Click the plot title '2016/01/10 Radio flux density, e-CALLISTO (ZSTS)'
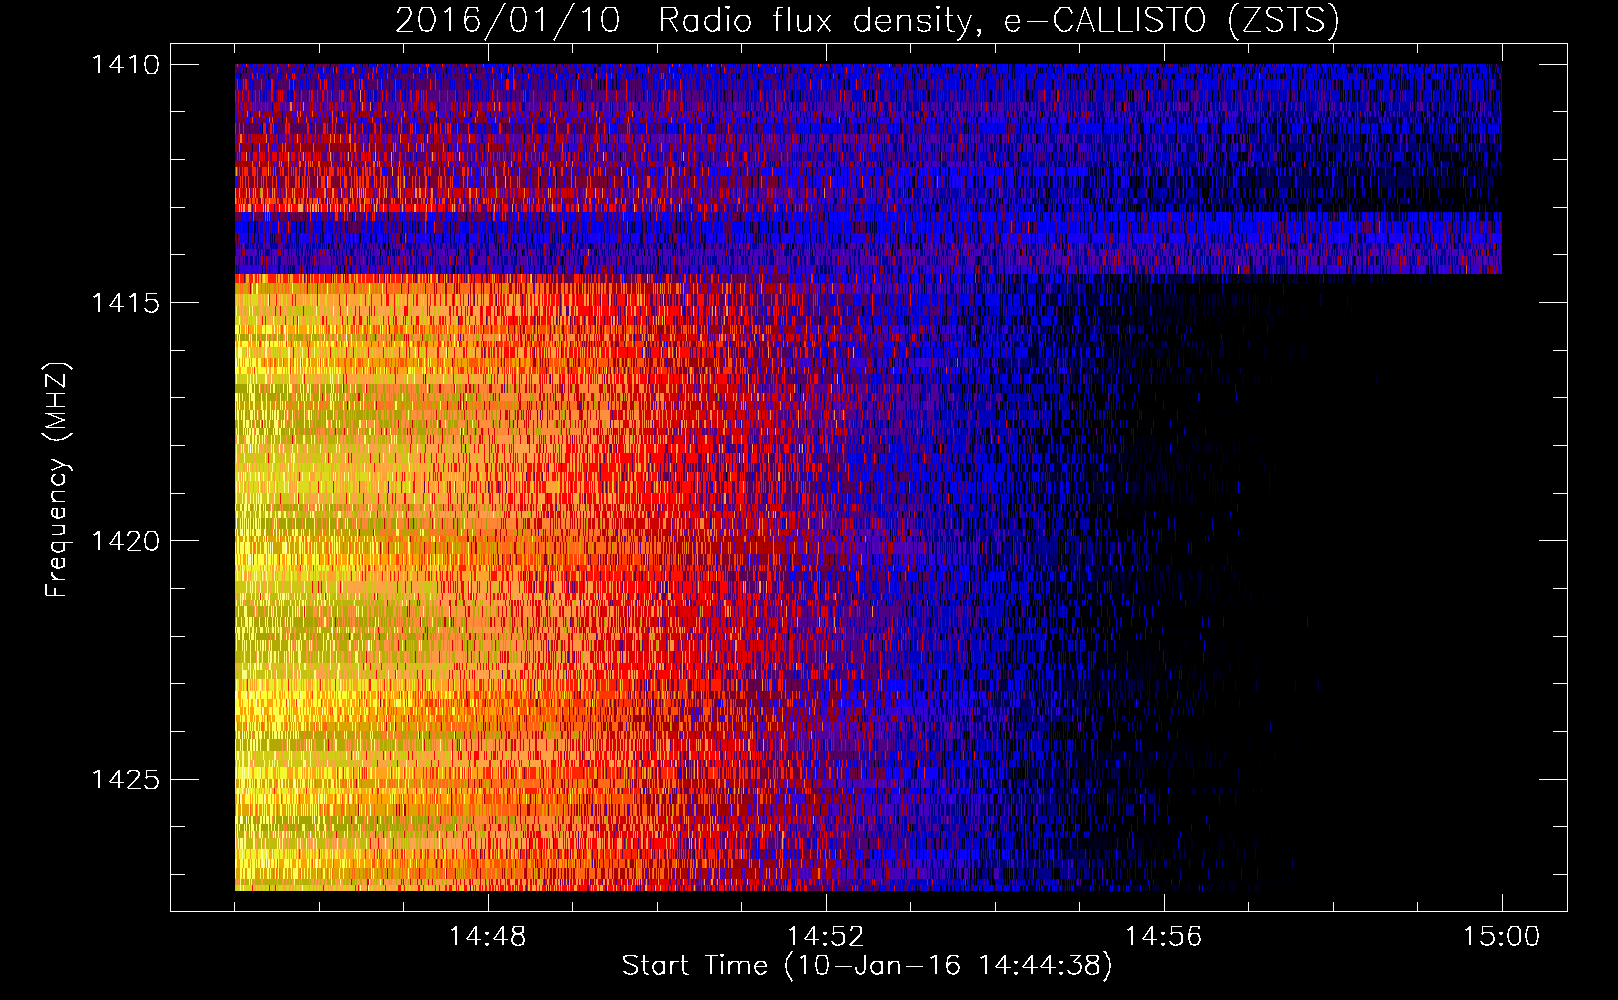This screenshot has height=1000, width=1618. [x=867, y=21]
